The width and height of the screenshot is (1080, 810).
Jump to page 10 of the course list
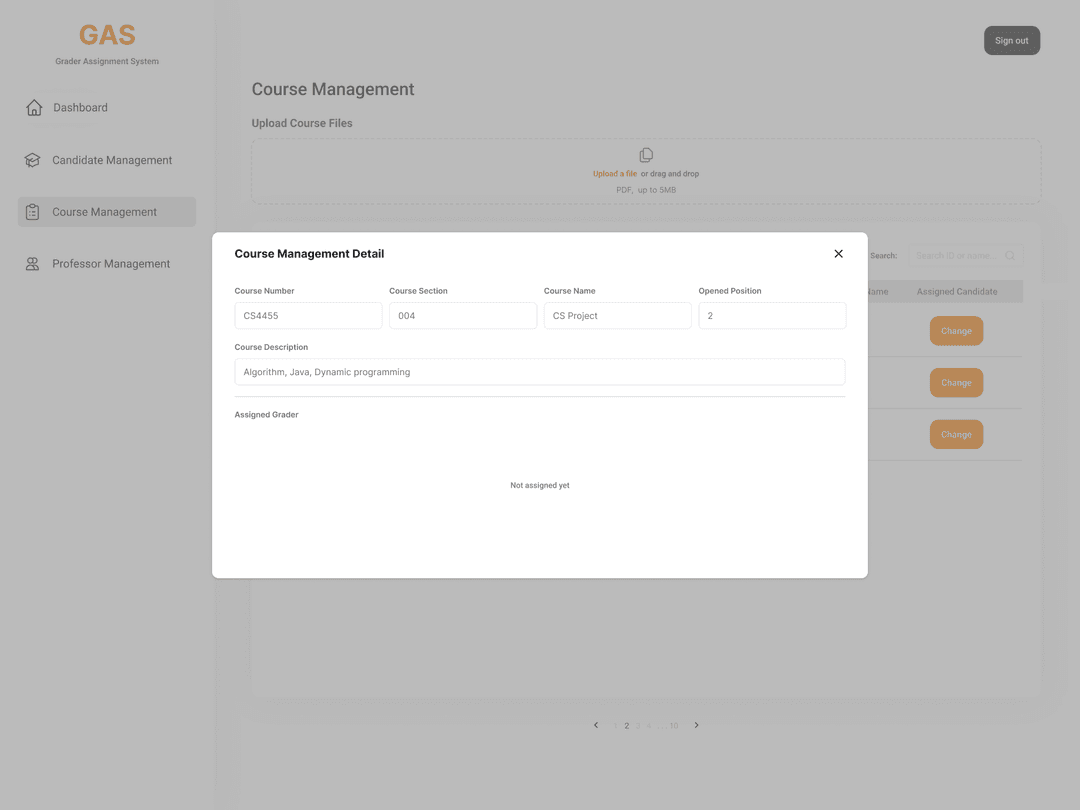[x=673, y=725]
